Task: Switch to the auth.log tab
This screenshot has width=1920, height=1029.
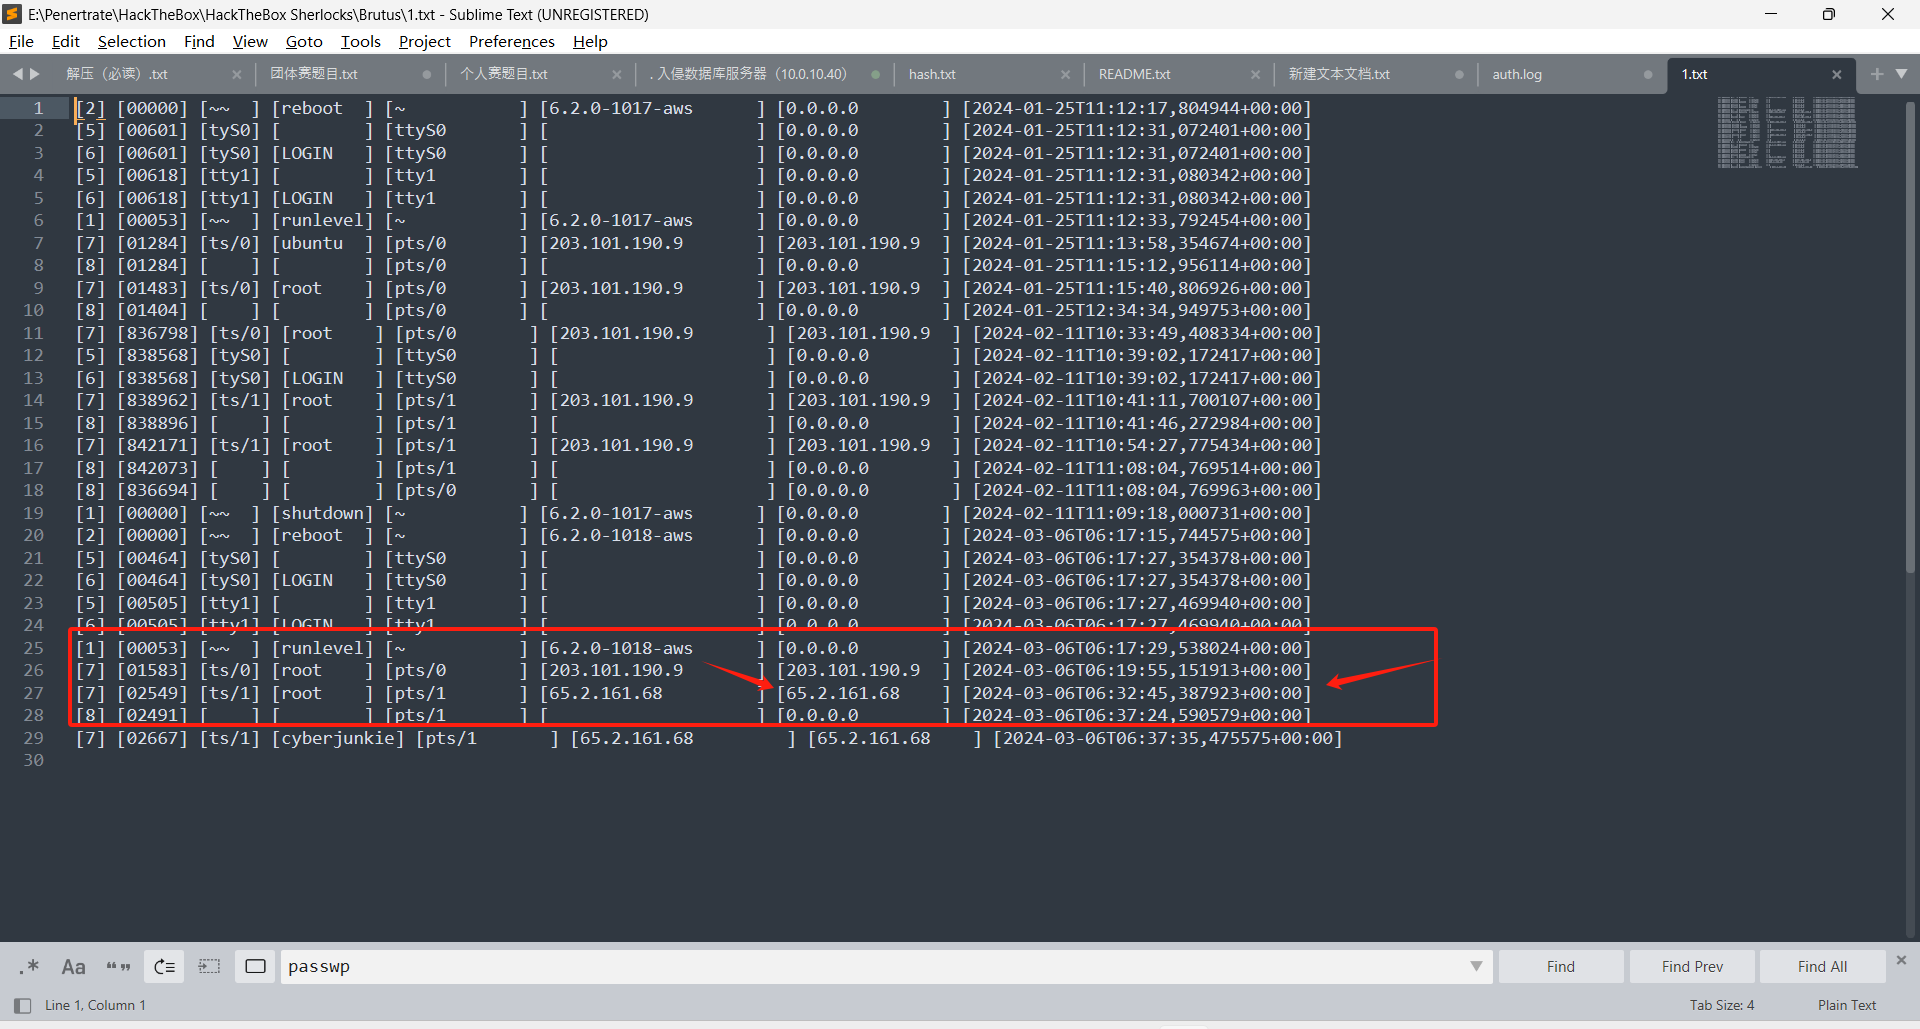Action: [x=1516, y=75]
